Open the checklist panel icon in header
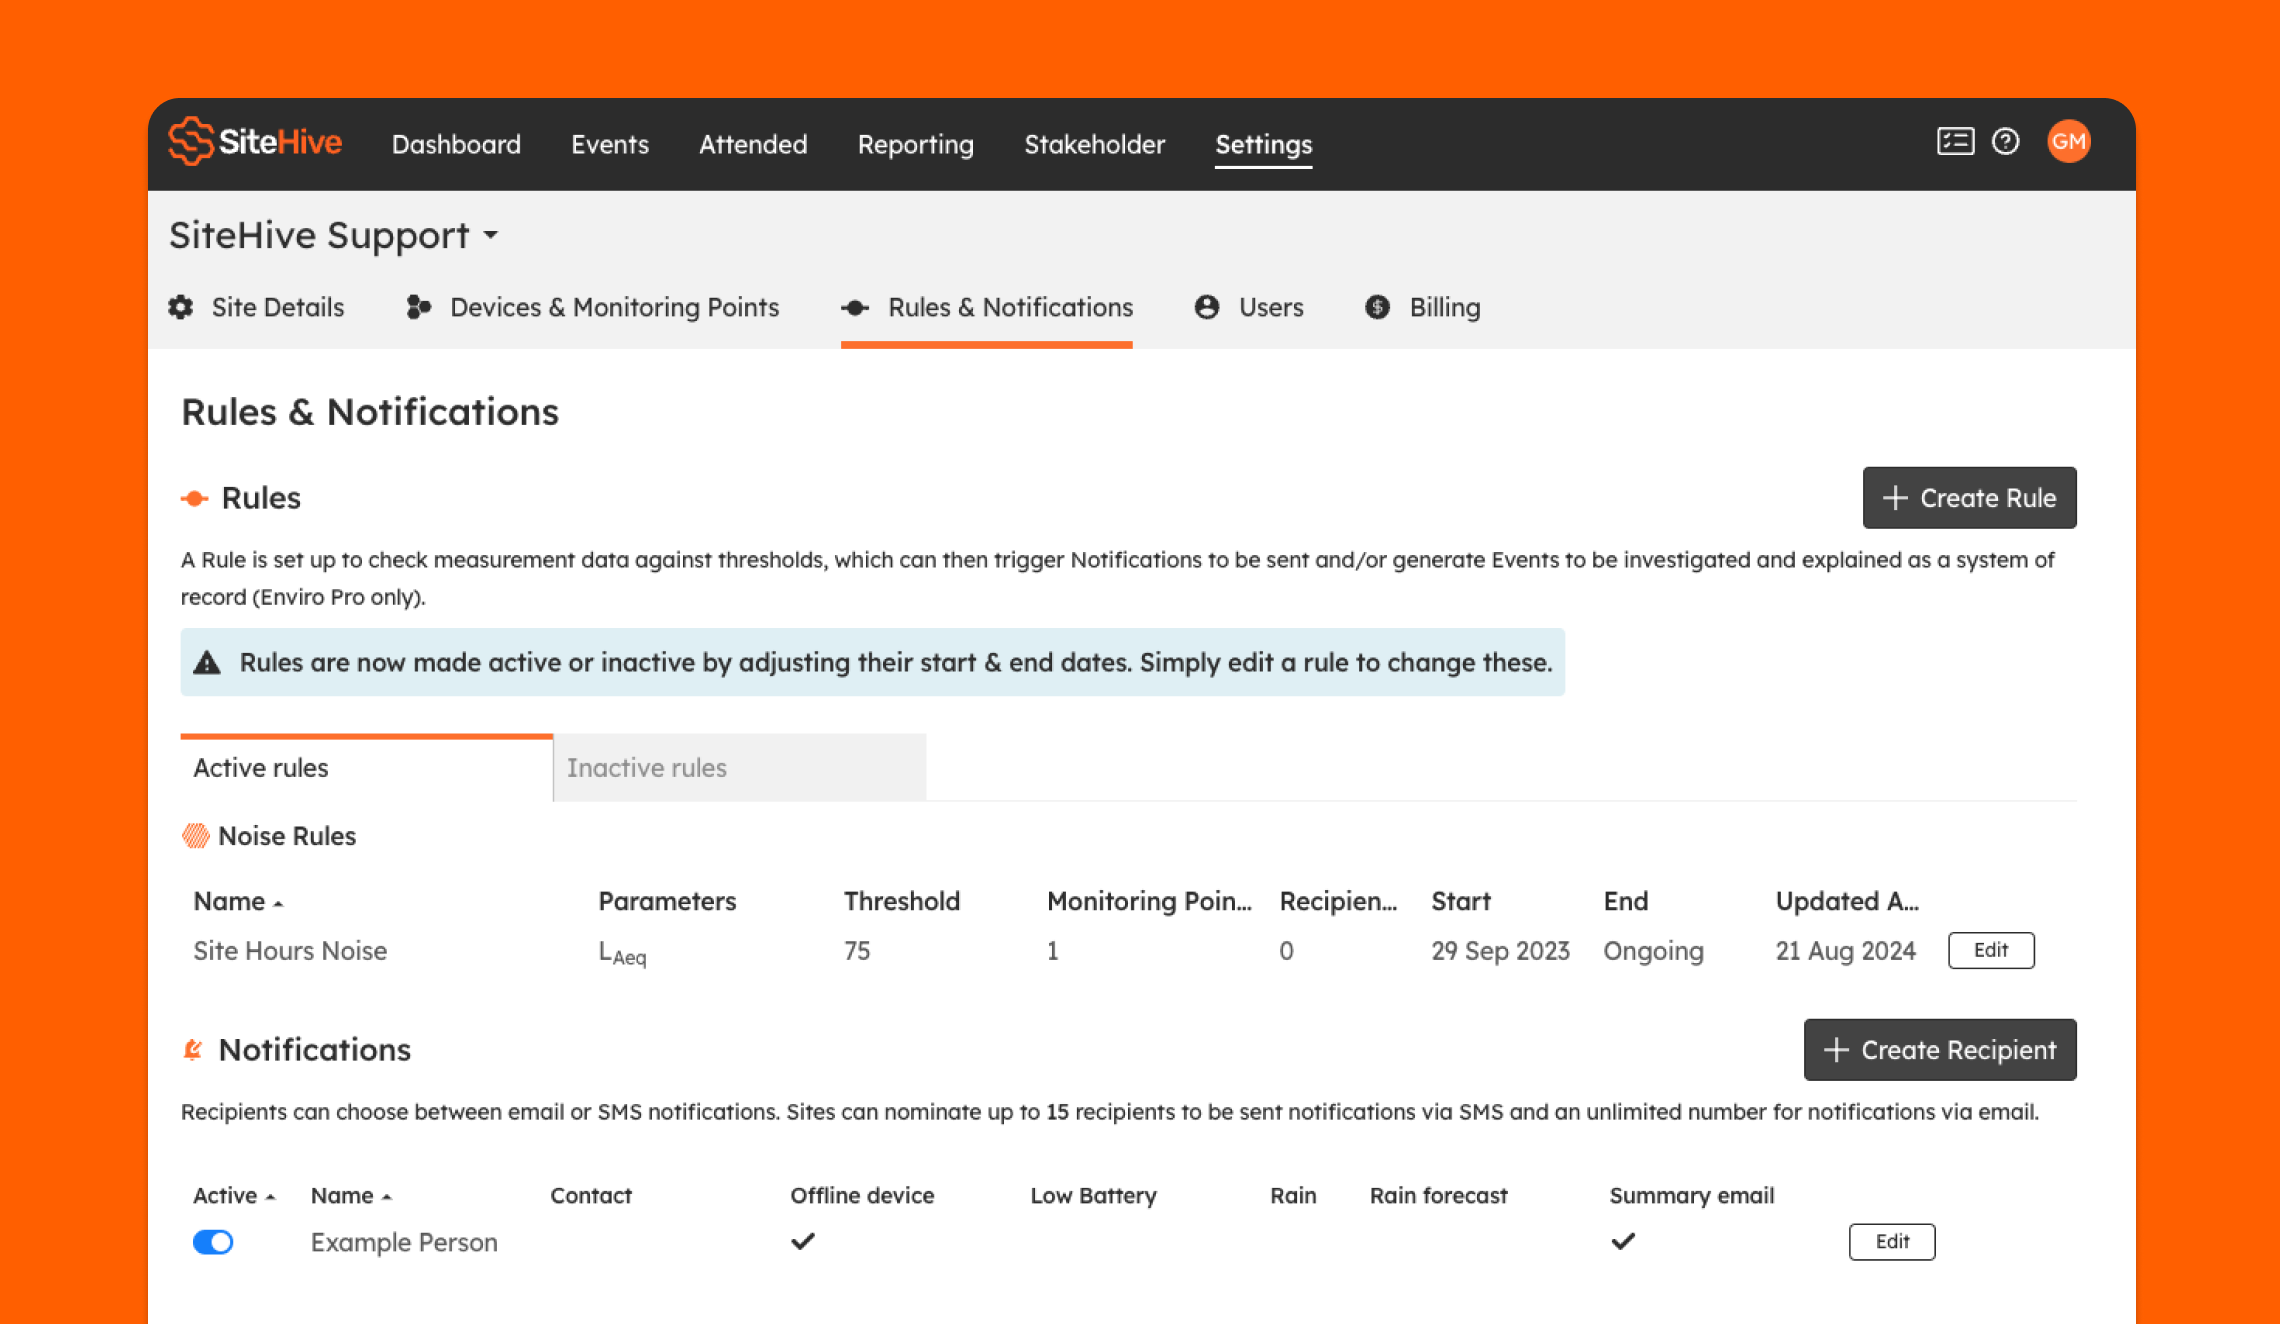 (x=1954, y=142)
